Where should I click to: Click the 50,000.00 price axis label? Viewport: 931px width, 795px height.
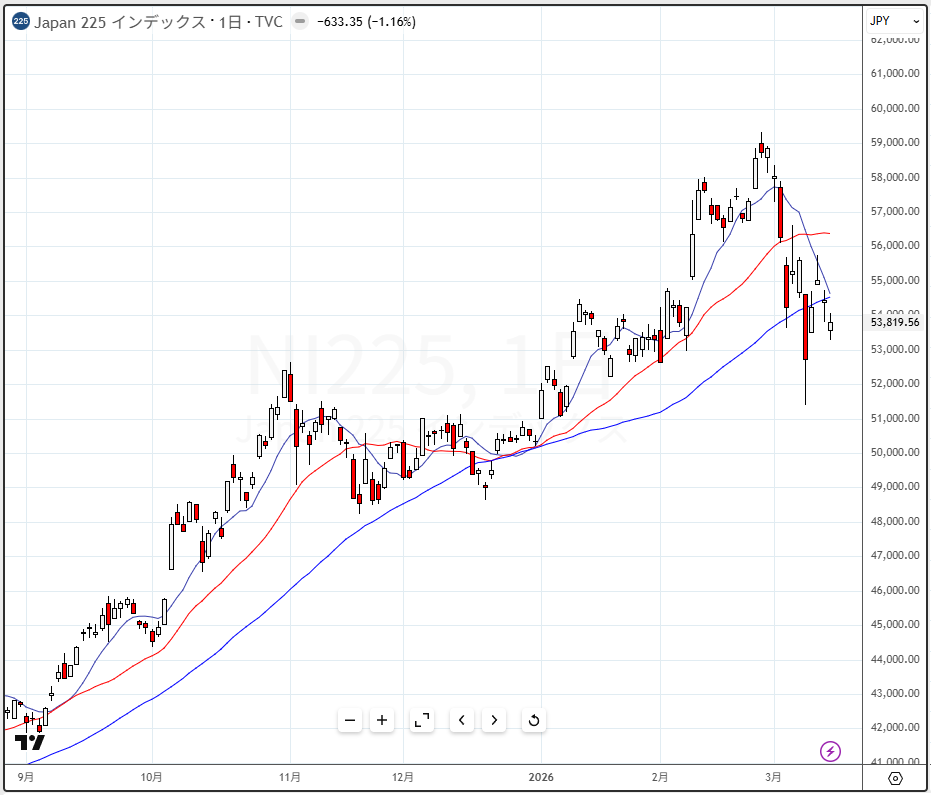(895, 452)
